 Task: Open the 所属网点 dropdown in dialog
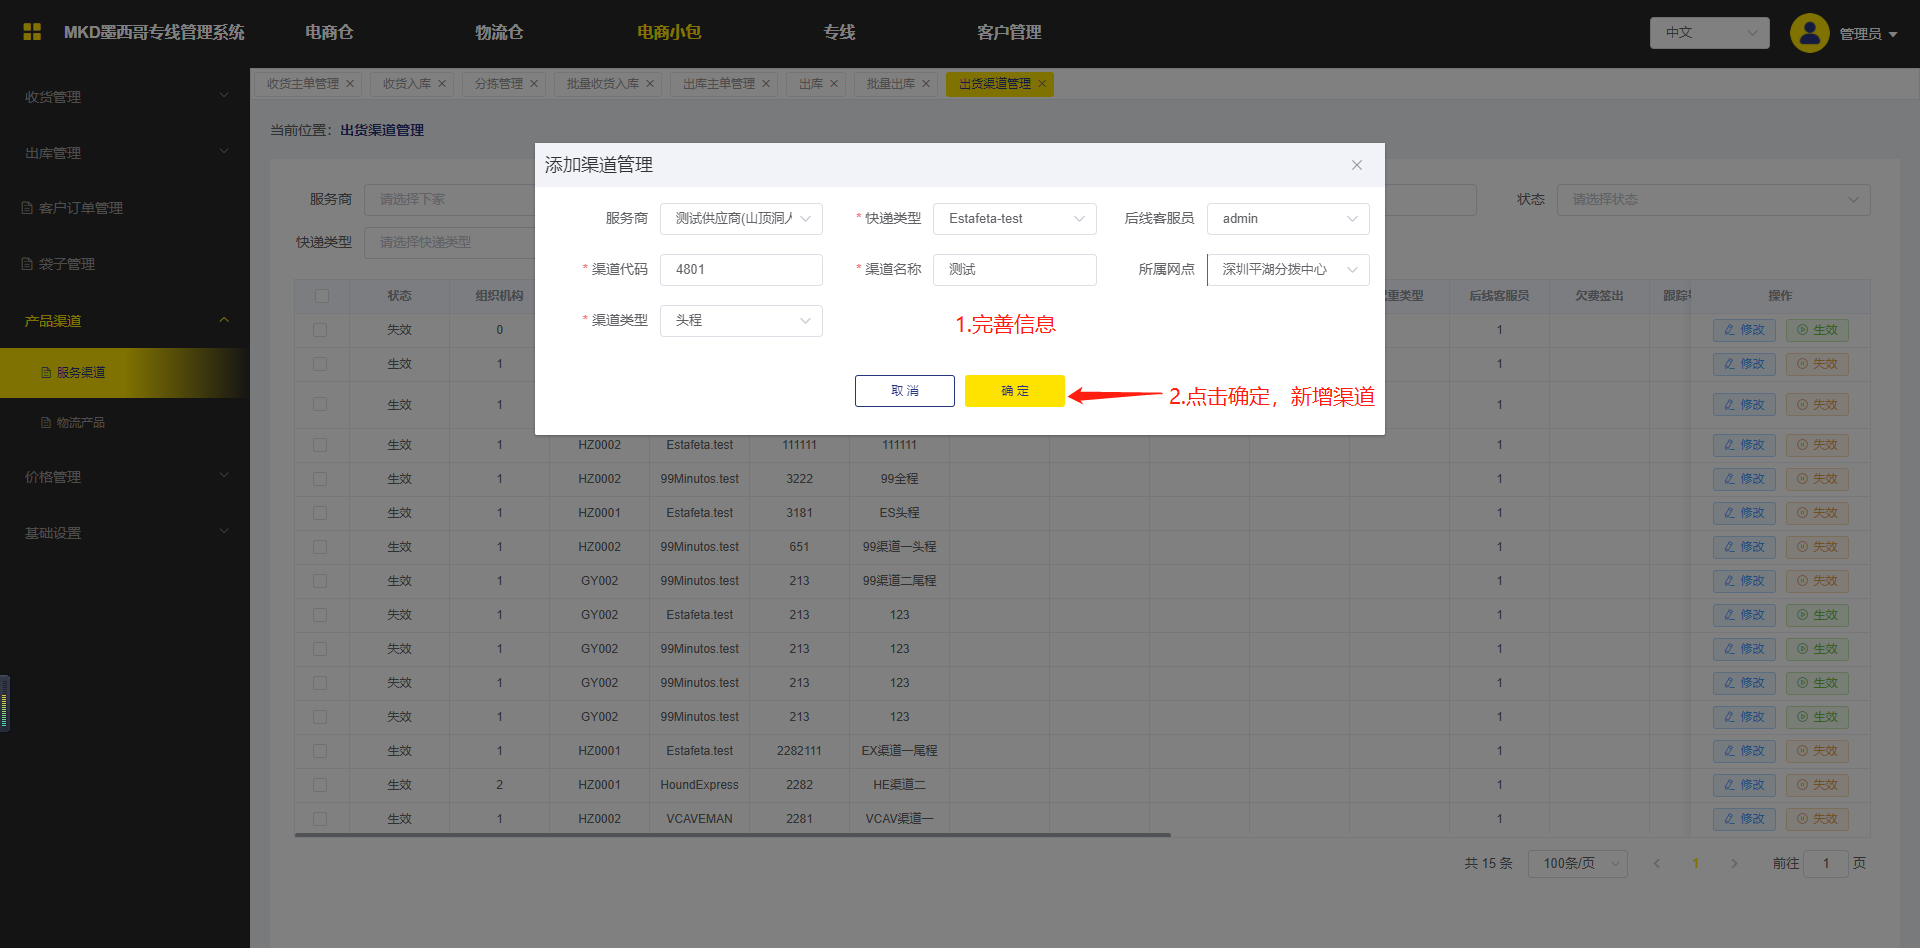(1288, 270)
